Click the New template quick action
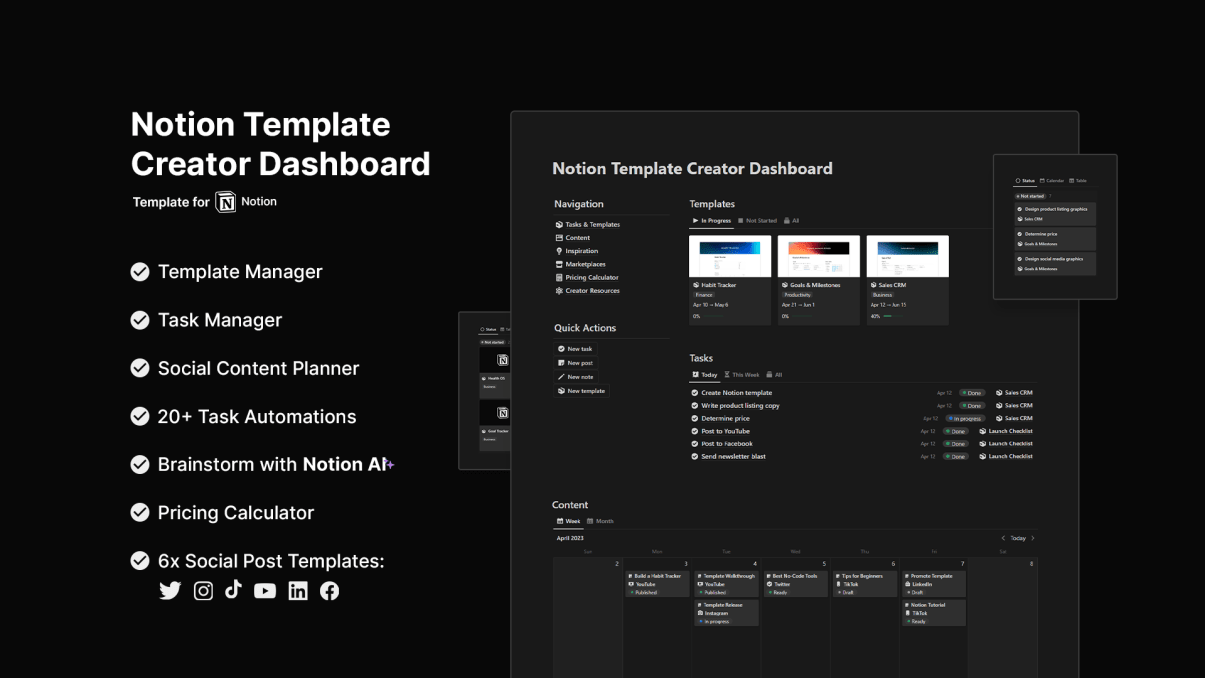1205x678 pixels. click(x=582, y=390)
